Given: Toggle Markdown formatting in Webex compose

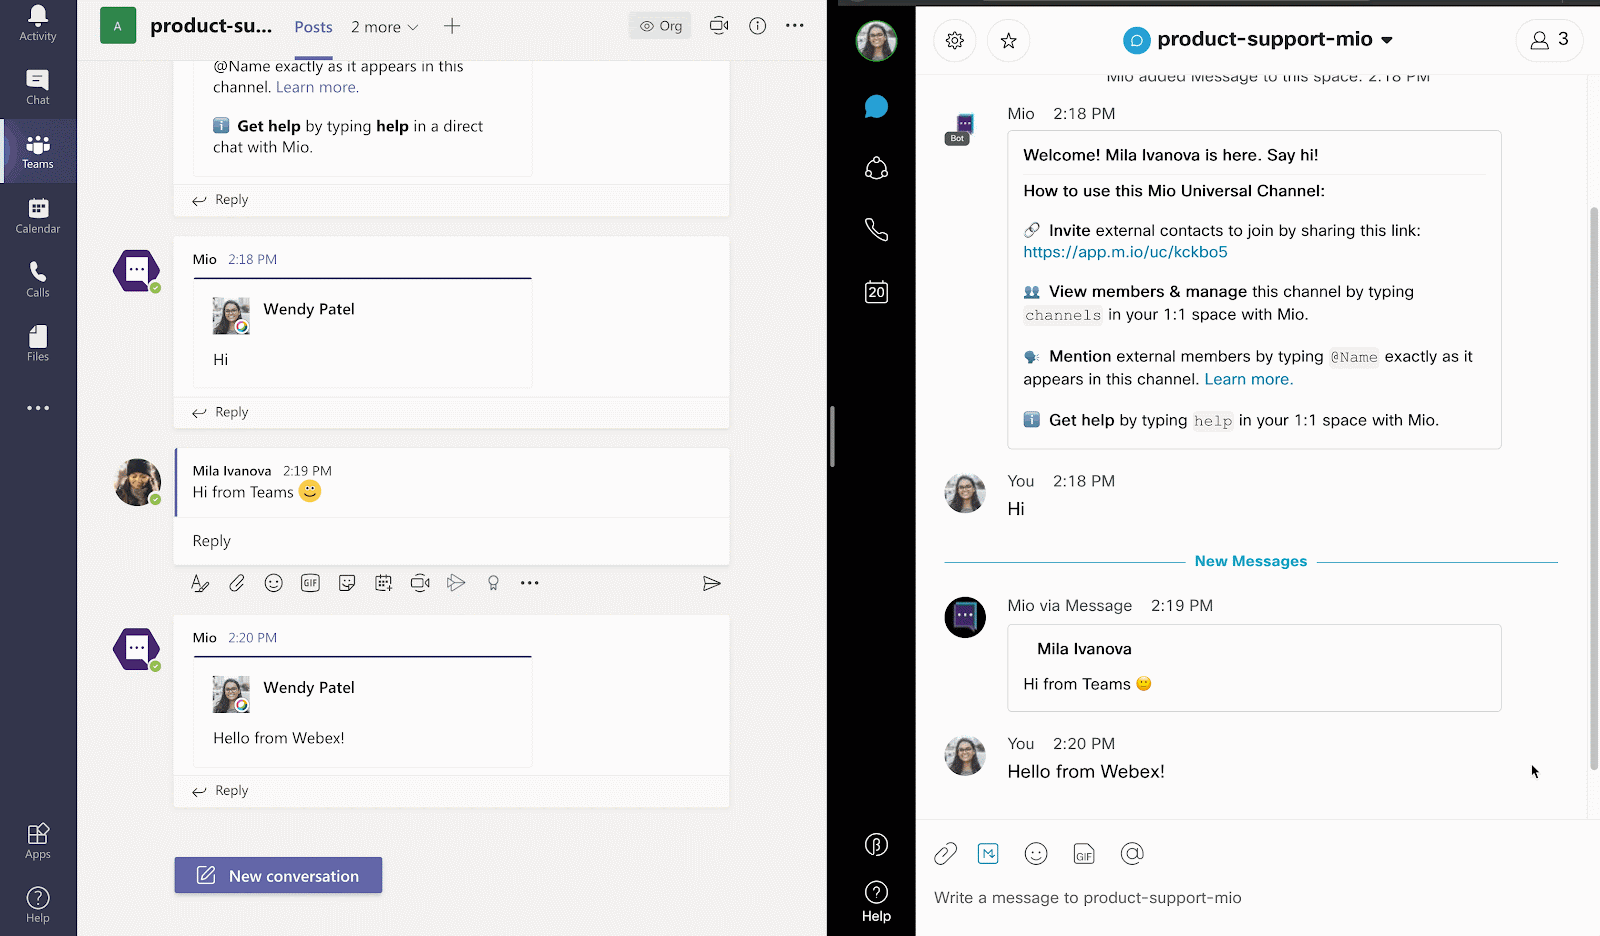Looking at the screenshot, I should pyautogui.click(x=988, y=853).
